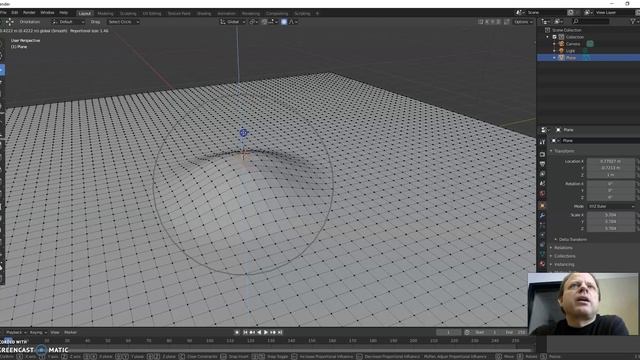Open pivot point dropdown
This screenshot has height=360, width=640.
point(253,22)
